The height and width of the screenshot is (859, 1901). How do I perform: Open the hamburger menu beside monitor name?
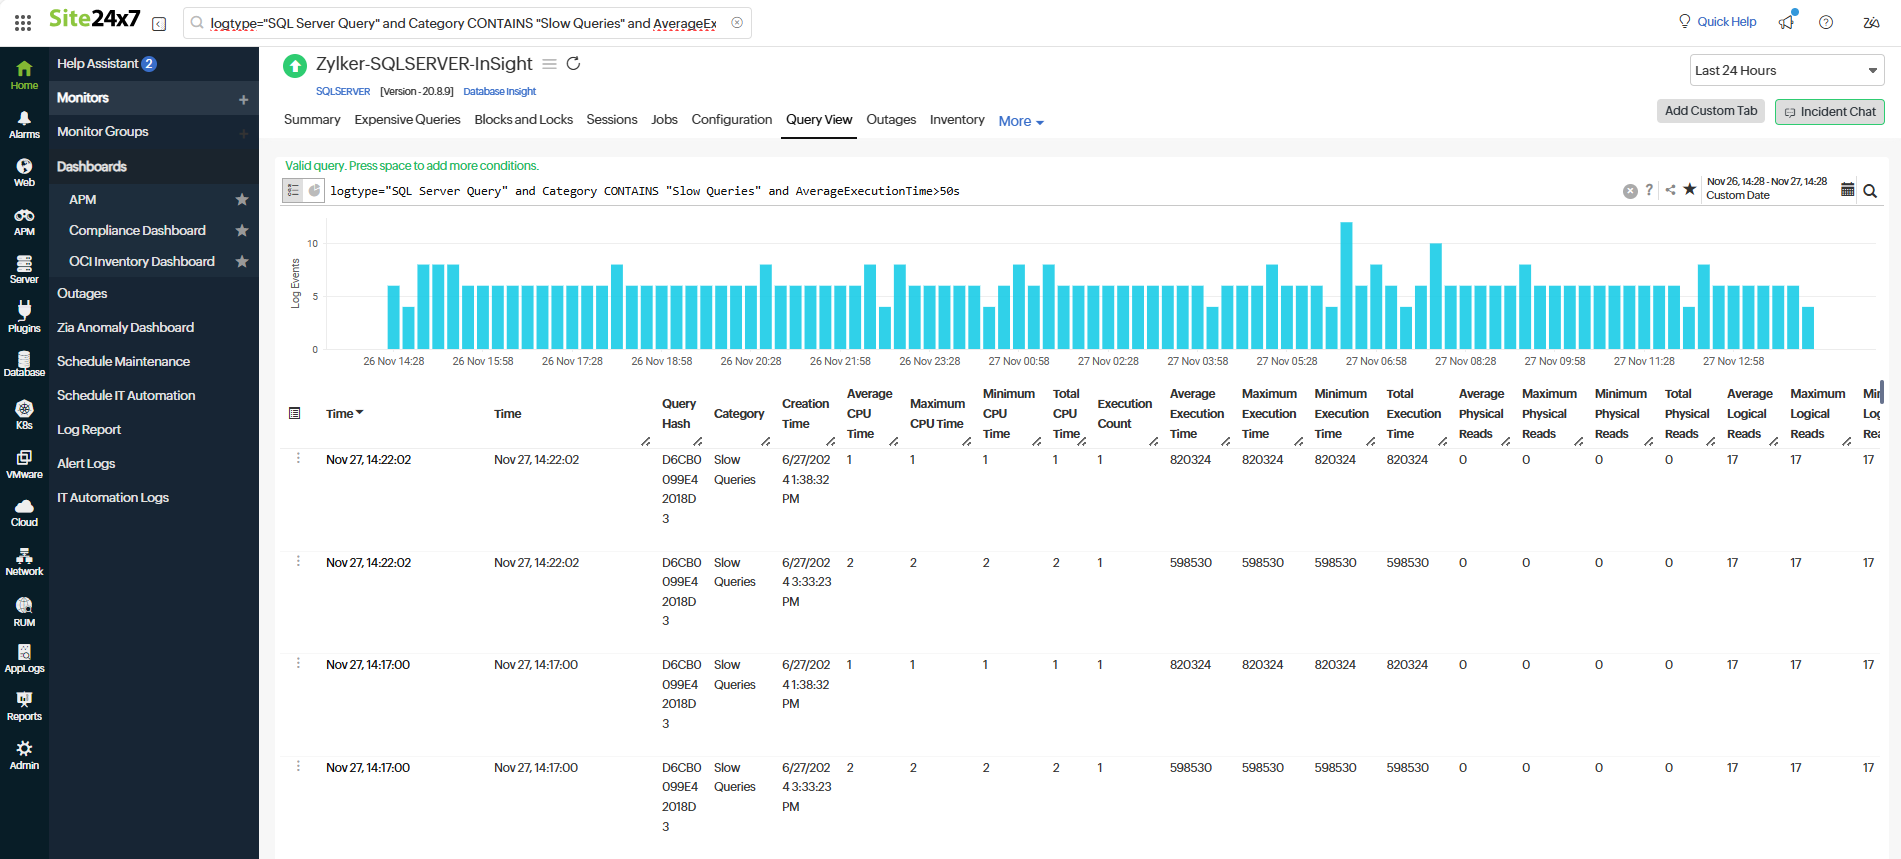pos(549,64)
